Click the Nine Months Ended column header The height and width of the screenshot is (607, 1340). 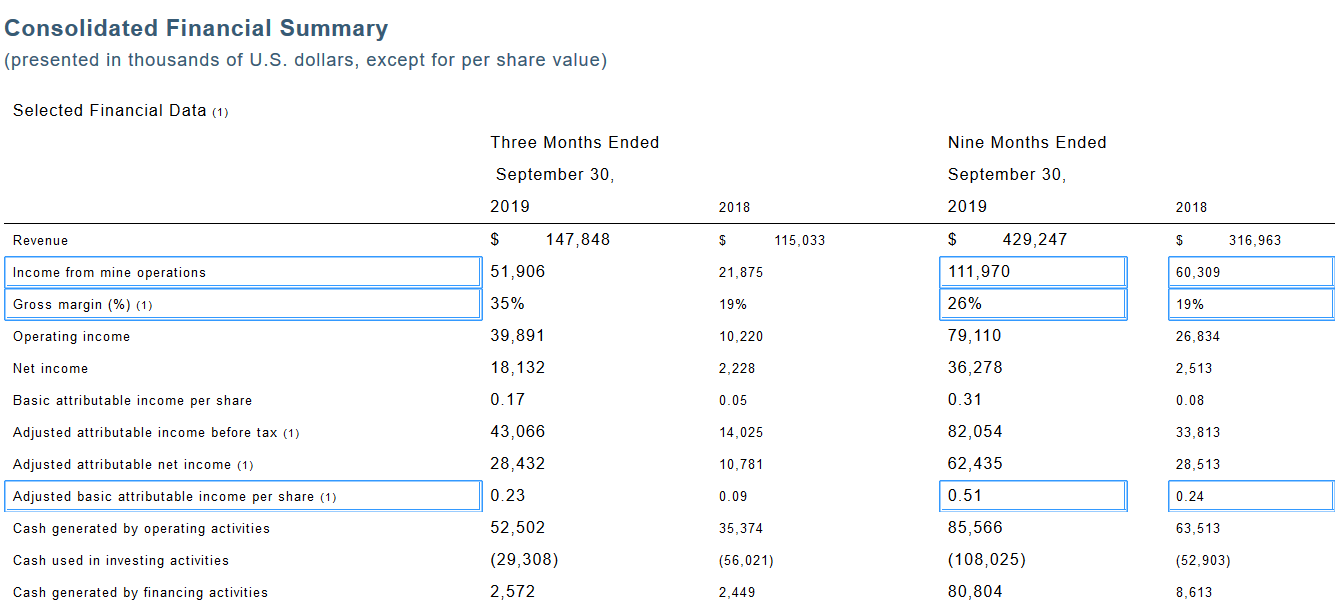1027,143
